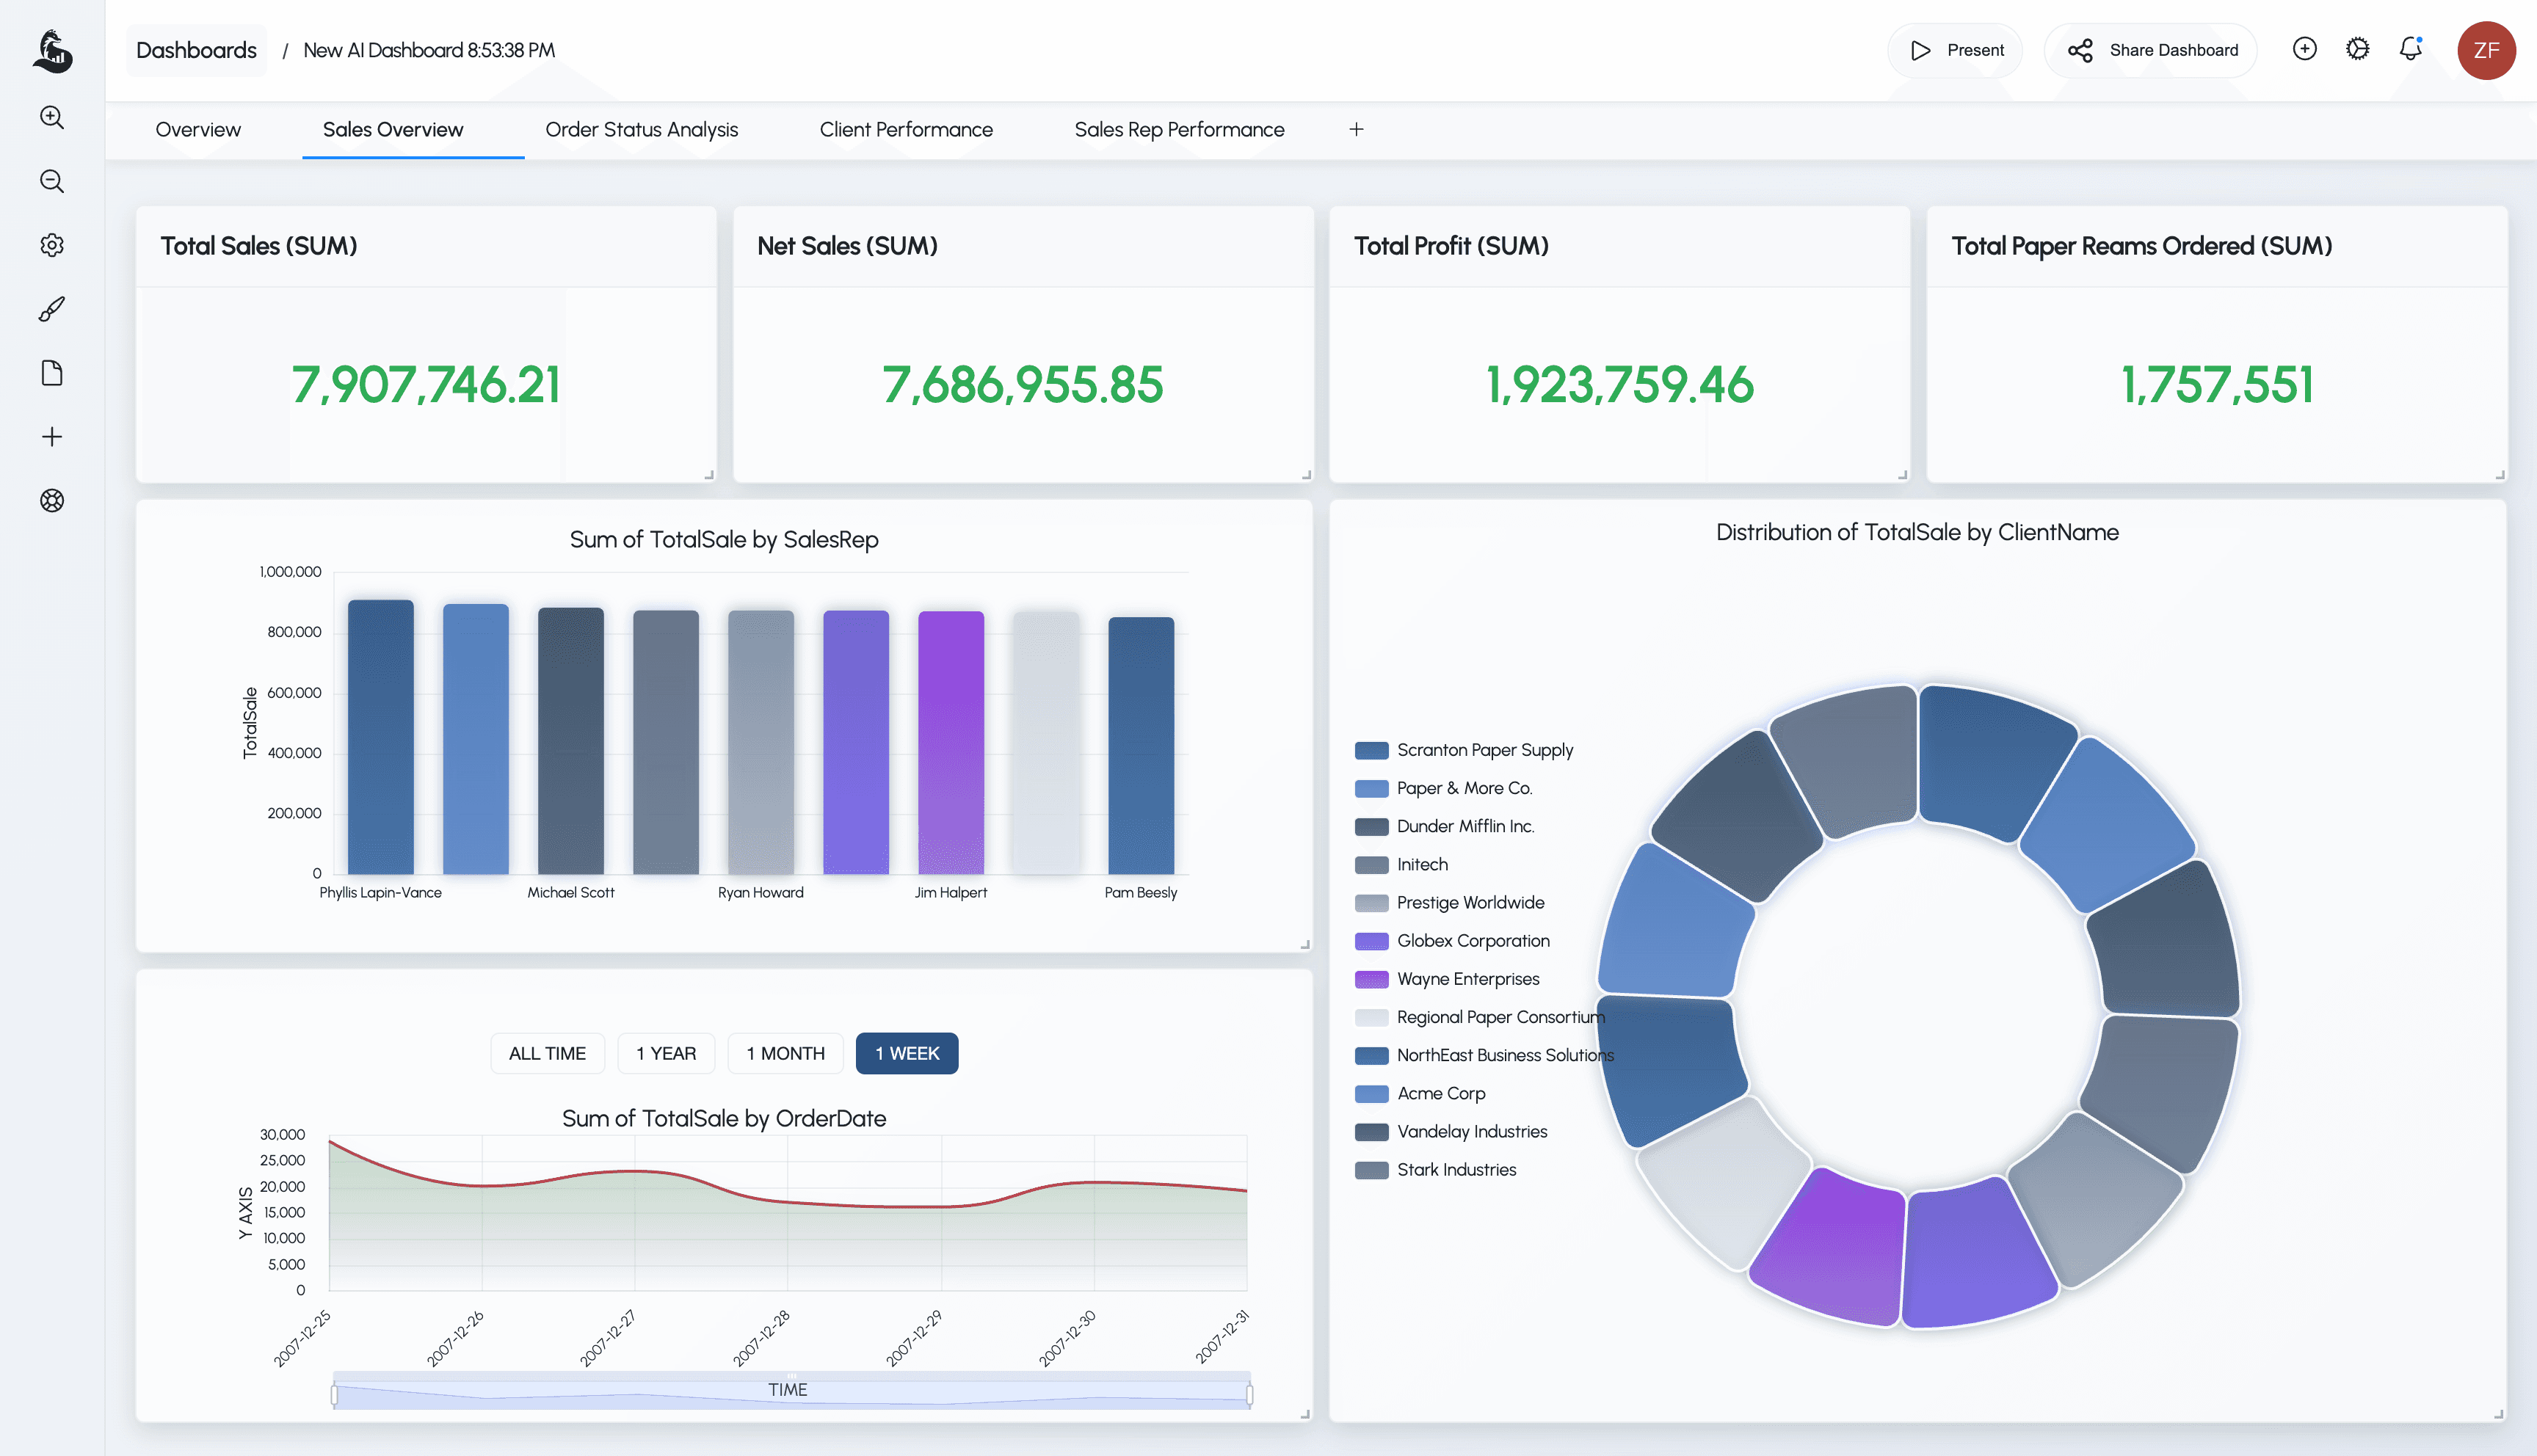Select the 1 MONTH range option

tap(785, 1053)
